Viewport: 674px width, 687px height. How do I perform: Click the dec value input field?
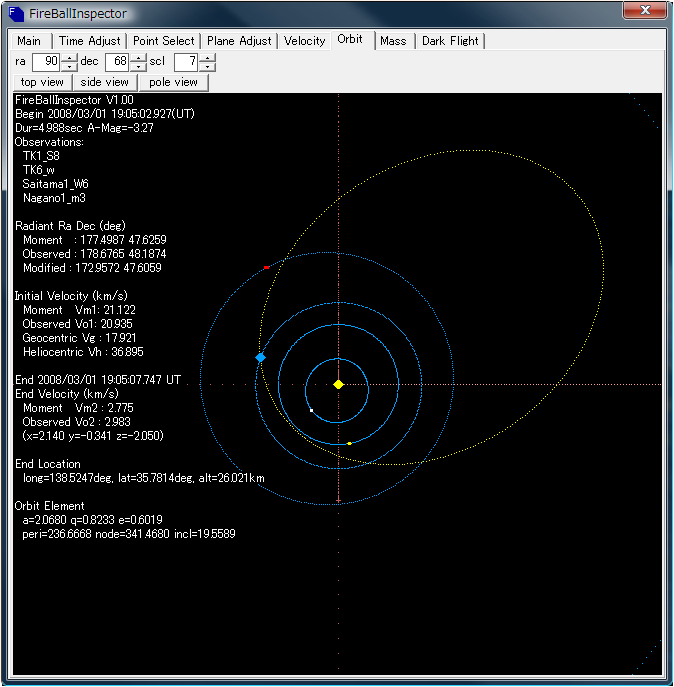(117, 61)
